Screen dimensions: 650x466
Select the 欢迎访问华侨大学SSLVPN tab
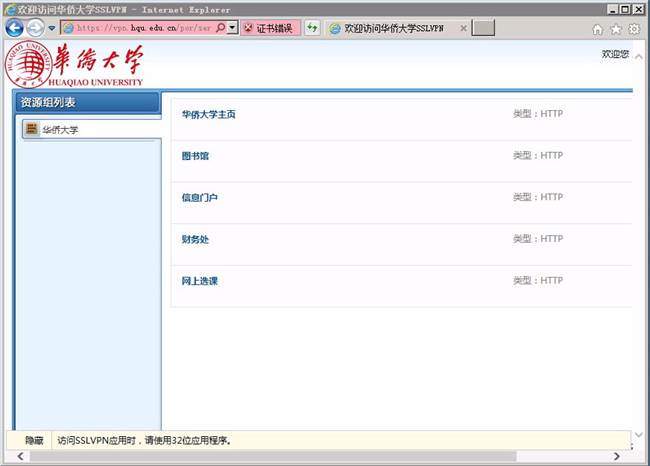(392, 28)
